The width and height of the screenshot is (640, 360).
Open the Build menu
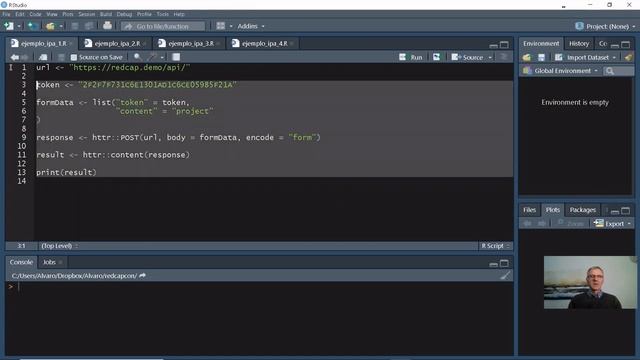tap(106, 14)
